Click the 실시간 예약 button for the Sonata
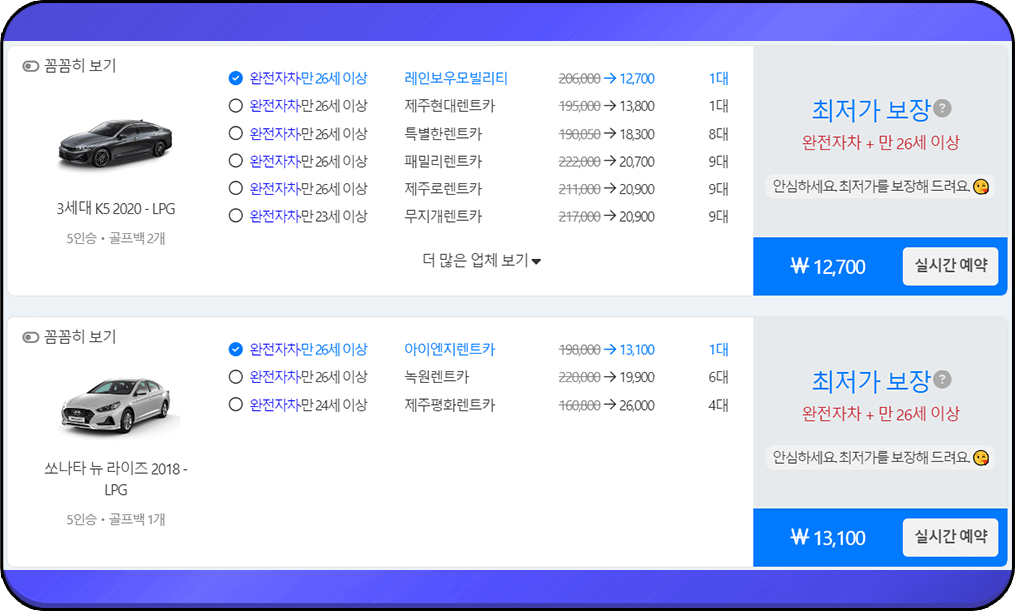This screenshot has width=1015, height=611. [x=949, y=537]
